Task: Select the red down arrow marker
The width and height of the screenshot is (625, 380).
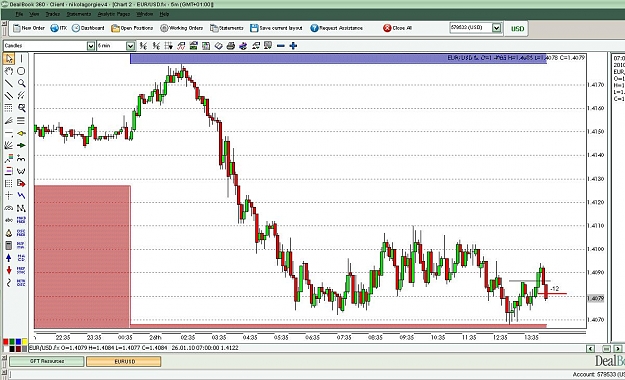Action: 9,270
